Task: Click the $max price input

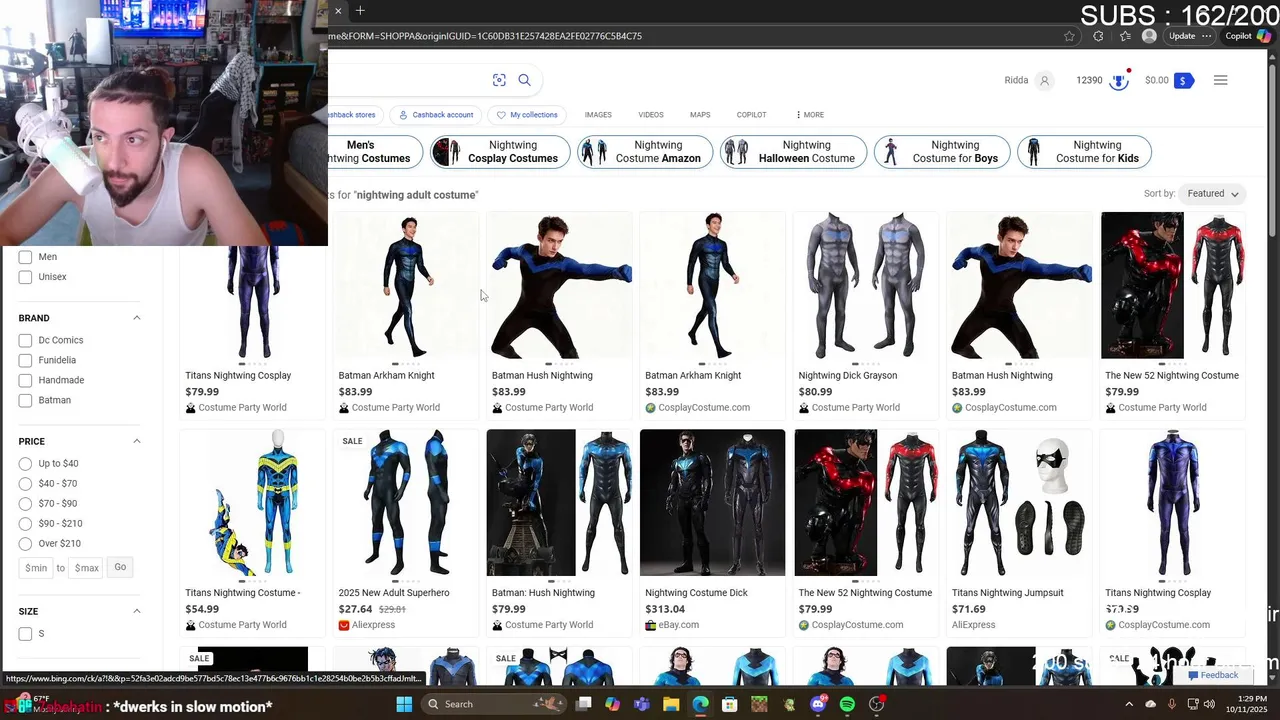Action: (x=87, y=568)
